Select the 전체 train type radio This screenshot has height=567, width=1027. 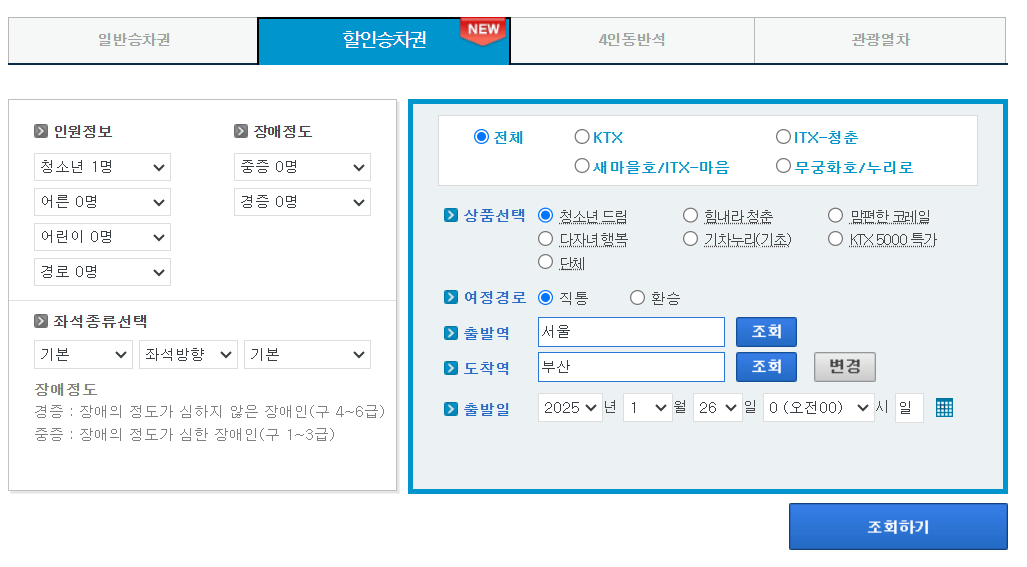[481, 137]
